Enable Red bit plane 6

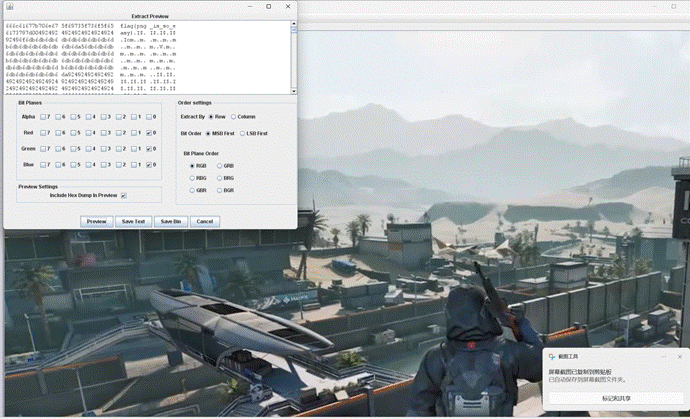click(58, 133)
